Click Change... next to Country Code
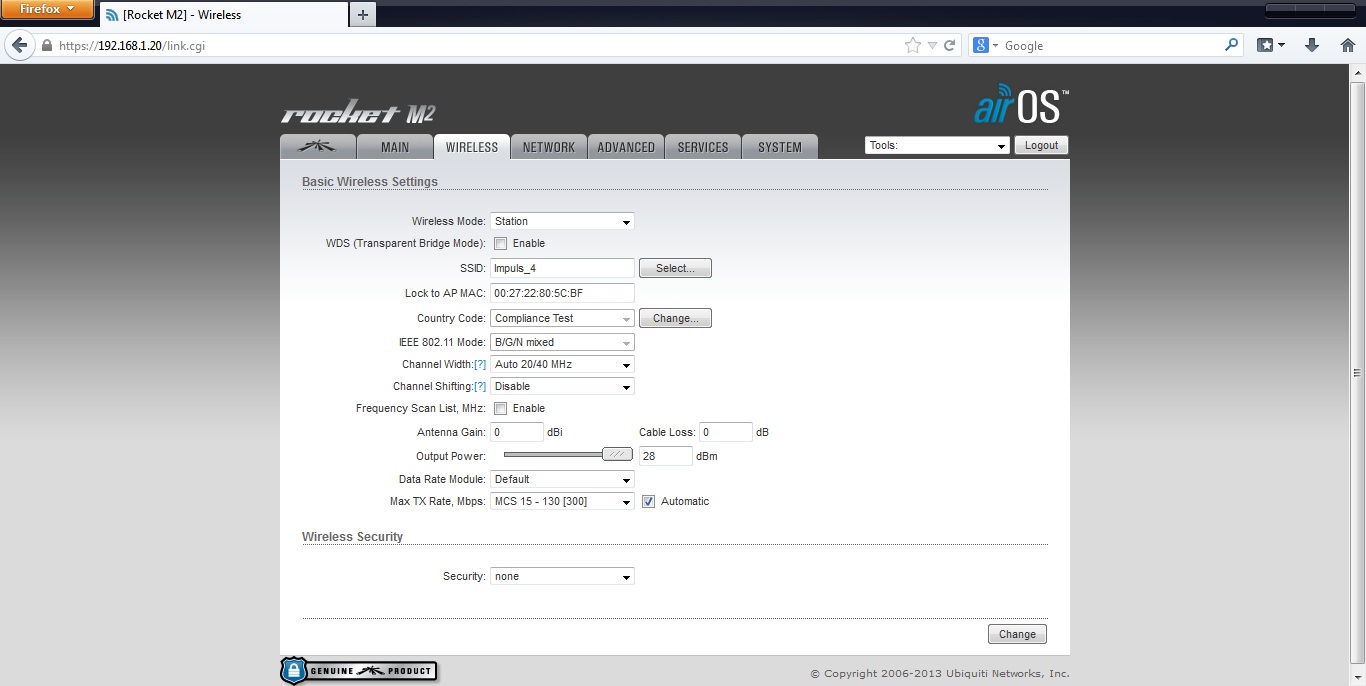 point(675,318)
